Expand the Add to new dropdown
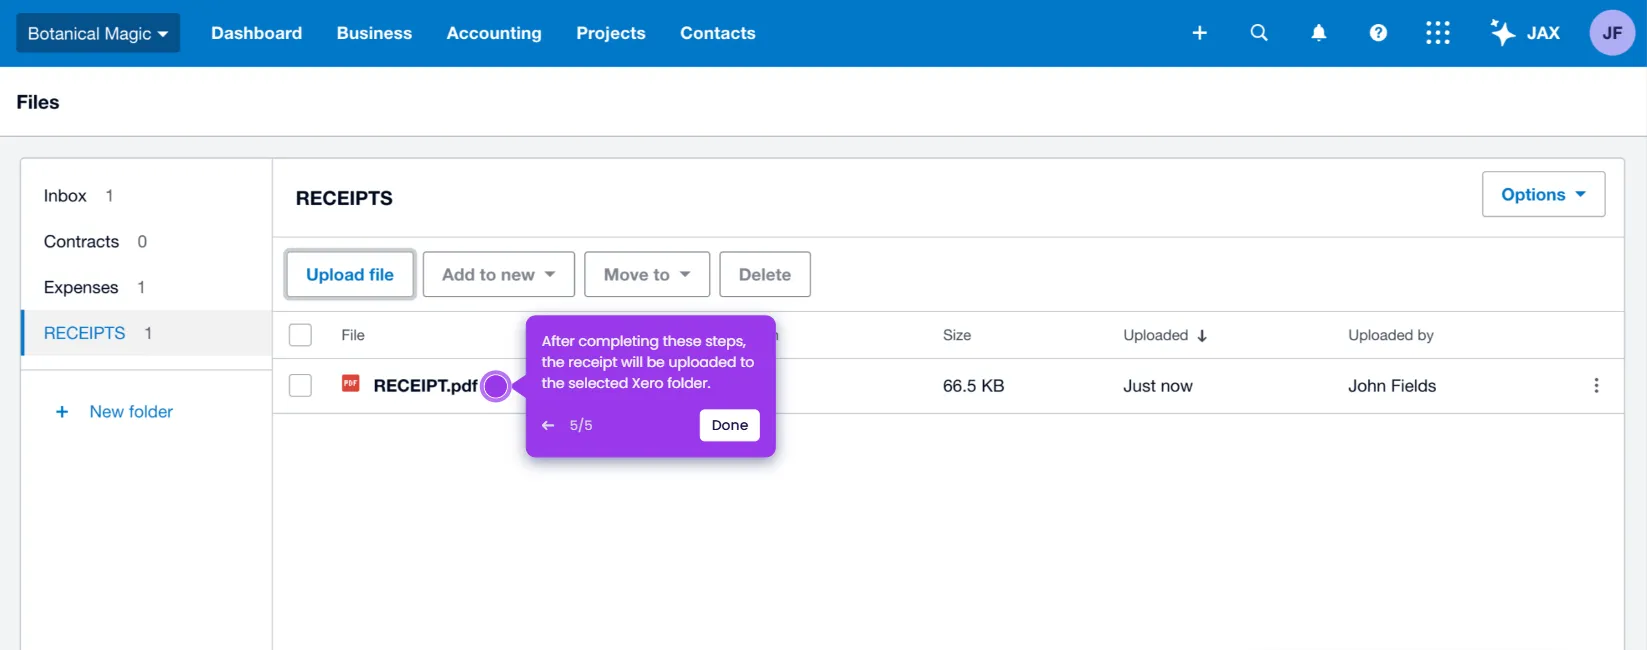1647x650 pixels. pos(499,274)
